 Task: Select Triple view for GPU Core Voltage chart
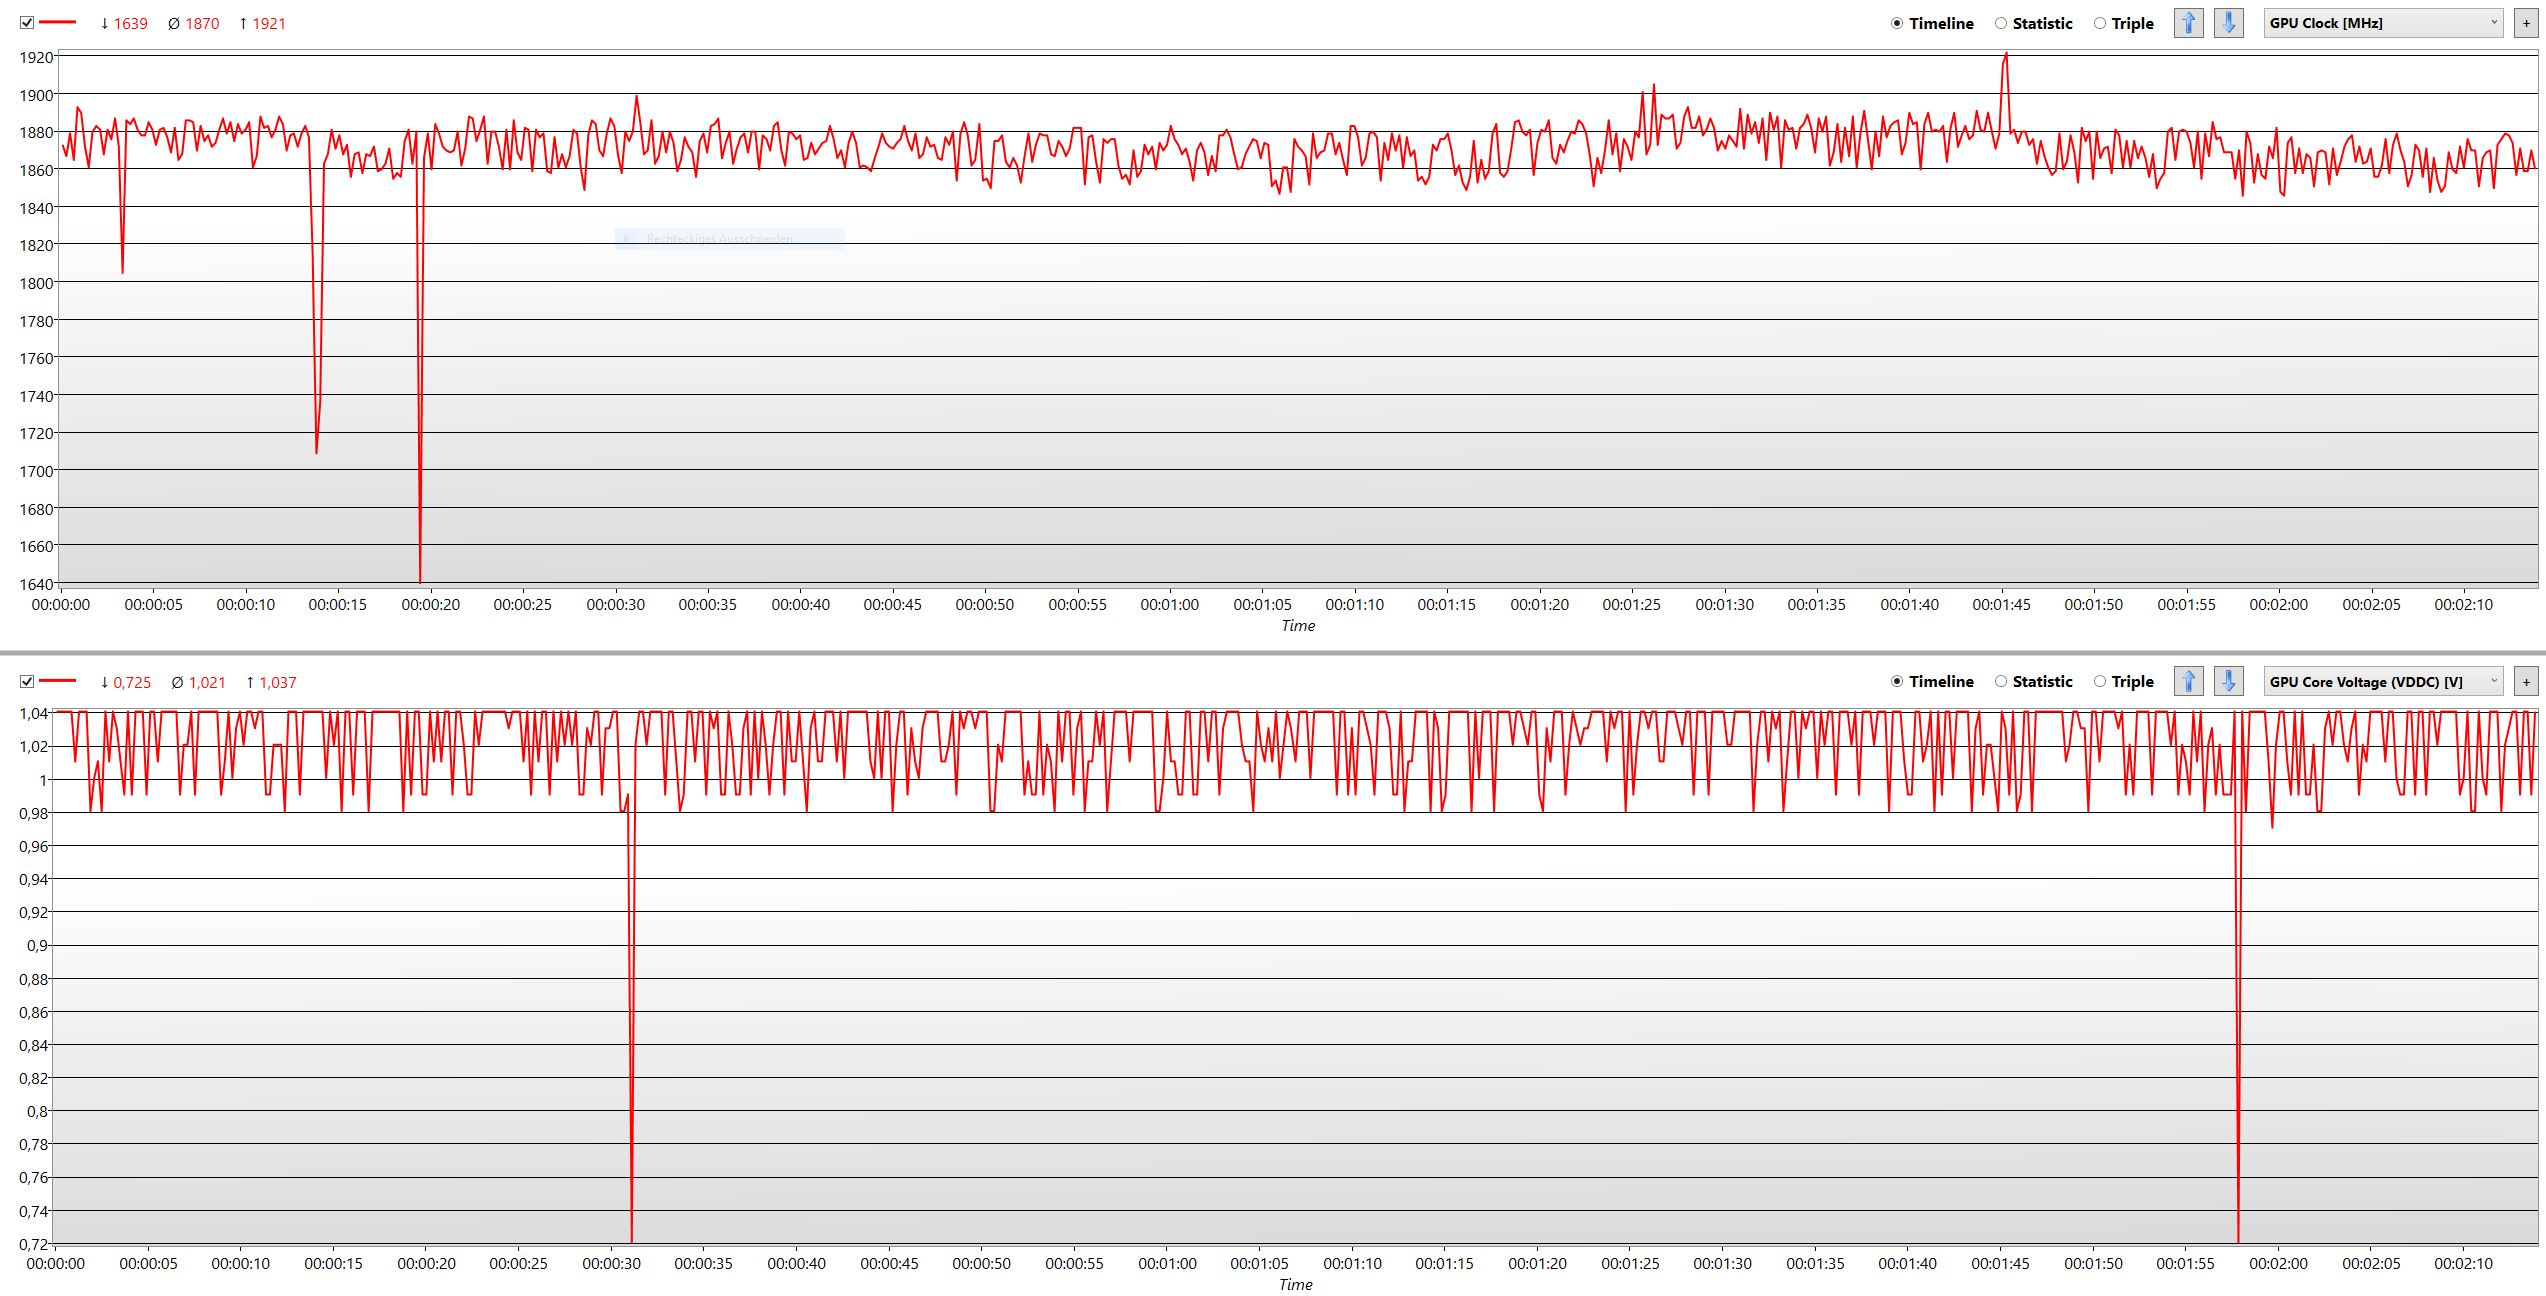2100,682
